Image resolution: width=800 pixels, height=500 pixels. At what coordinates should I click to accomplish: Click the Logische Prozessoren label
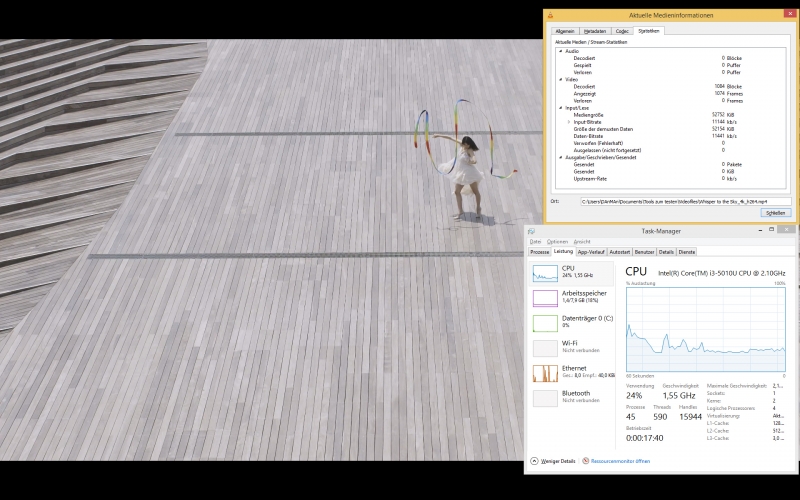click(x=731, y=409)
